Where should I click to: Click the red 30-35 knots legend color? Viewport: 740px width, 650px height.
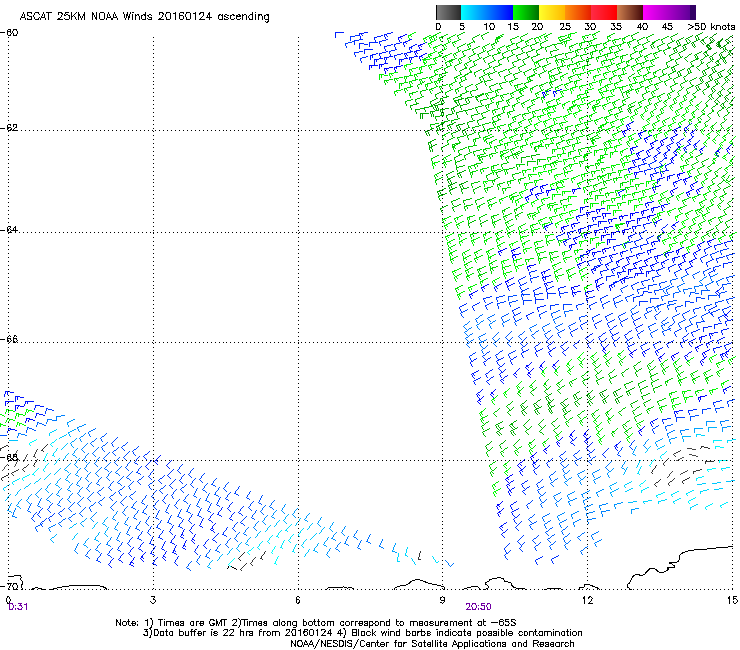pos(604,12)
